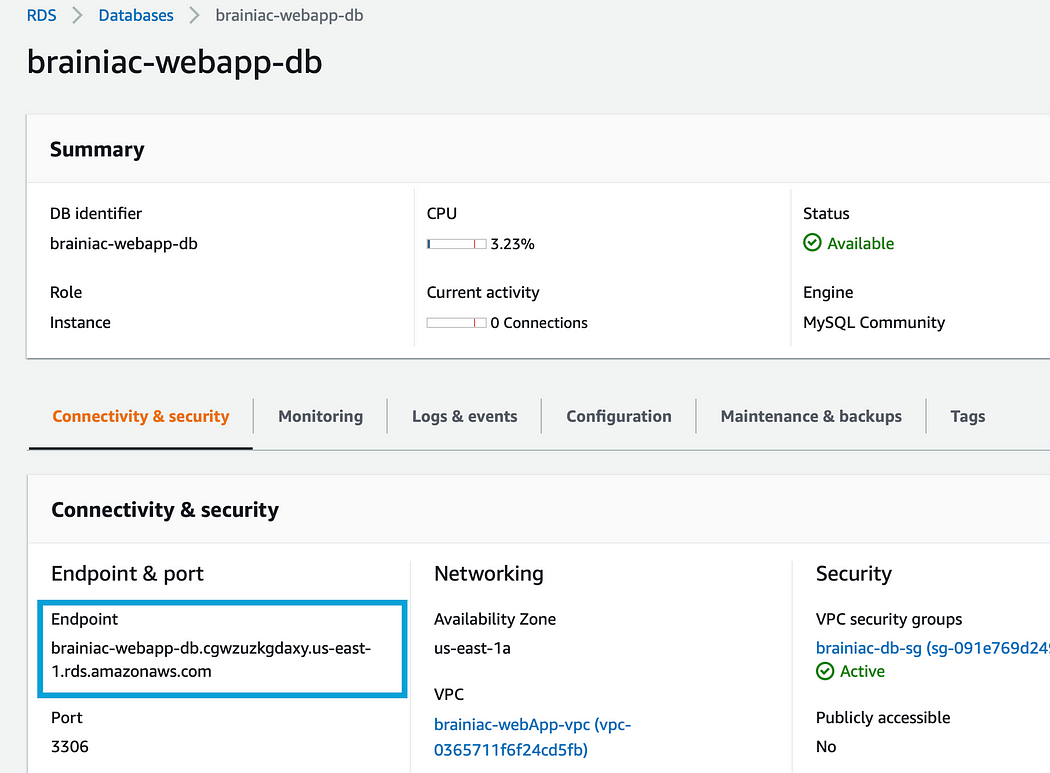Click the Active security group status text
Screen dimensions: 1050x773
pos(862,671)
